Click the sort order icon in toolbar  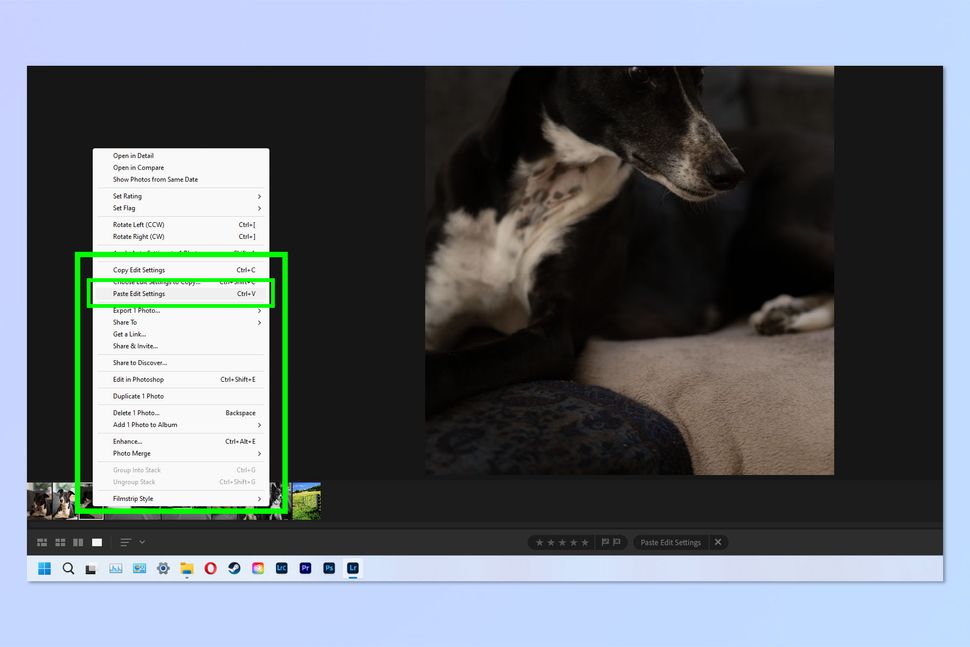[126, 542]
